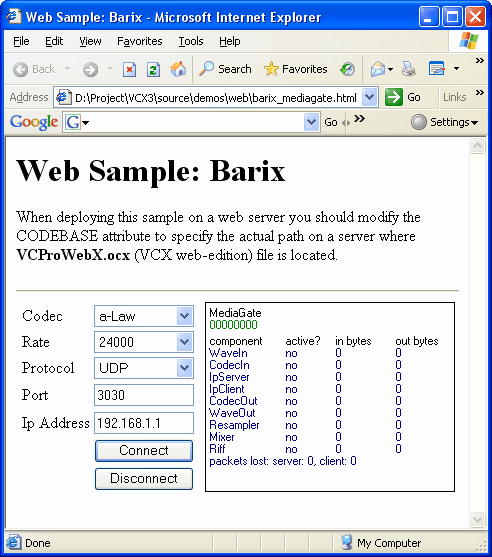492x557 pixels.
Task: Click the Print icon
Action: (409, 69)
